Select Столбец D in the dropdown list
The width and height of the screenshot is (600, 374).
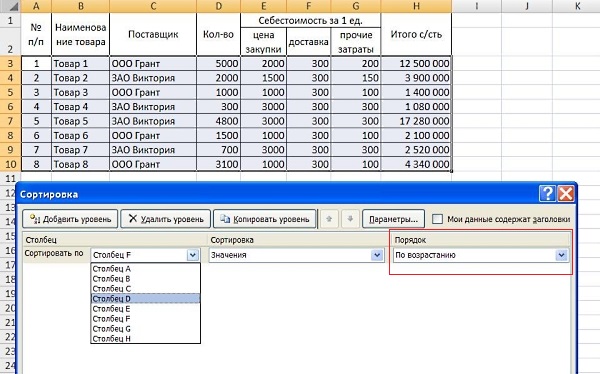(145, 299)
